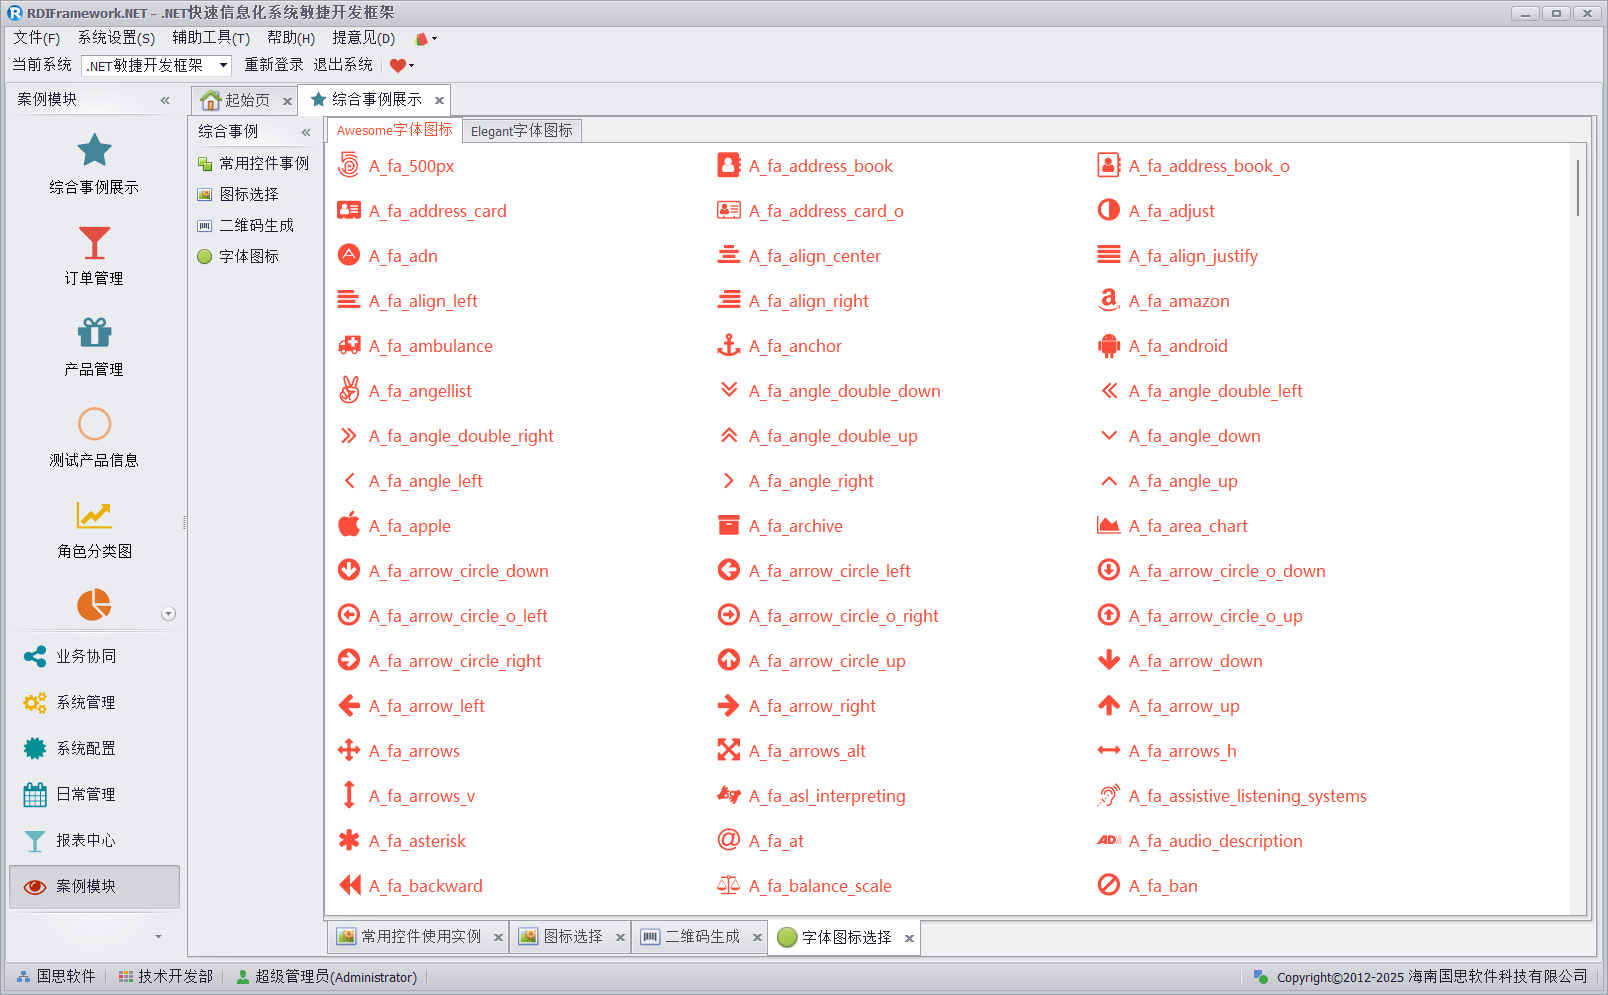Collapse the 综合事例 panel

click(306, 132)
